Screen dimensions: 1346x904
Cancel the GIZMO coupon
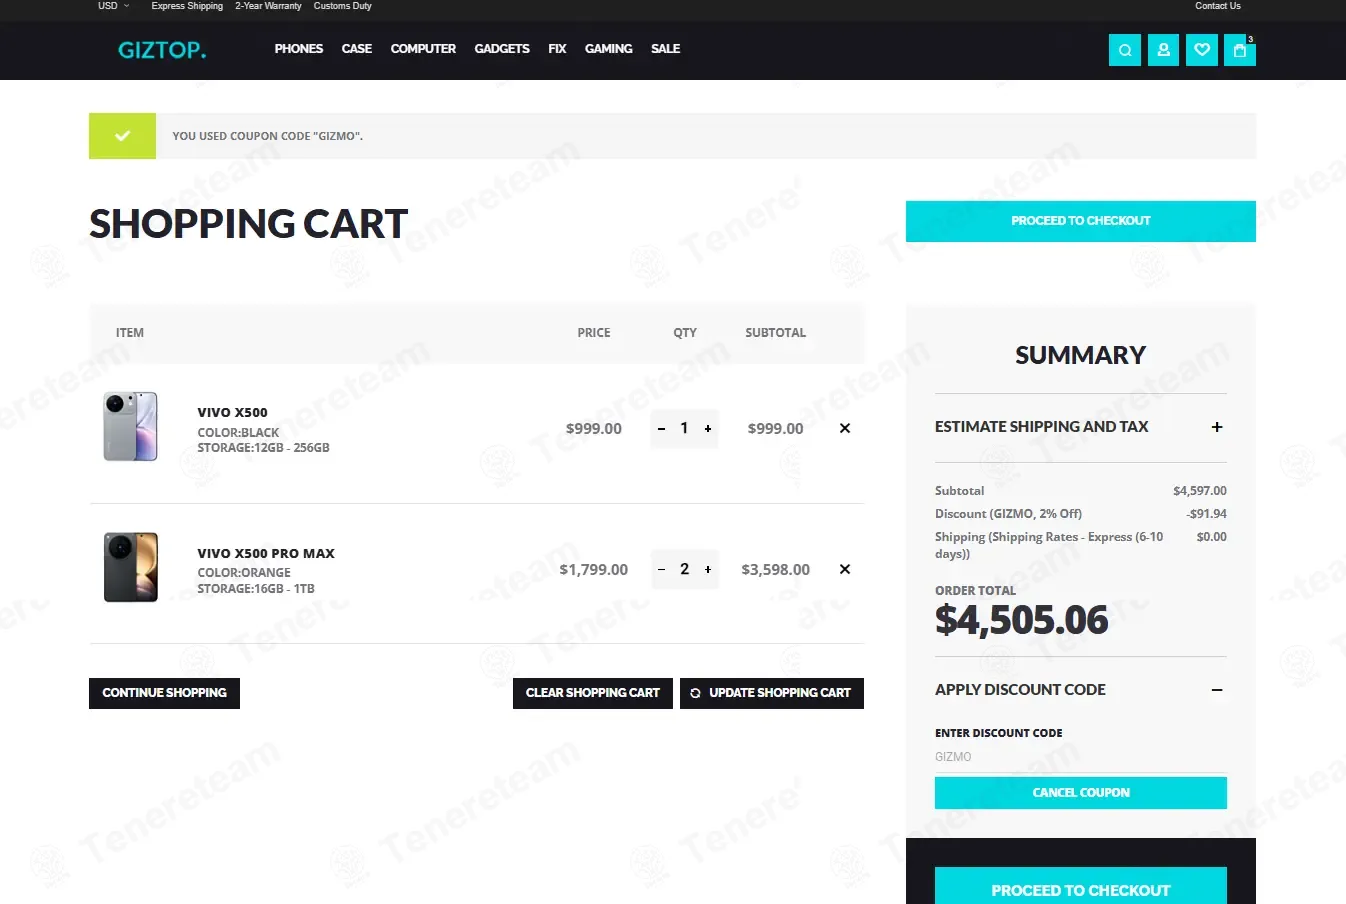[x=1081, y=793]
